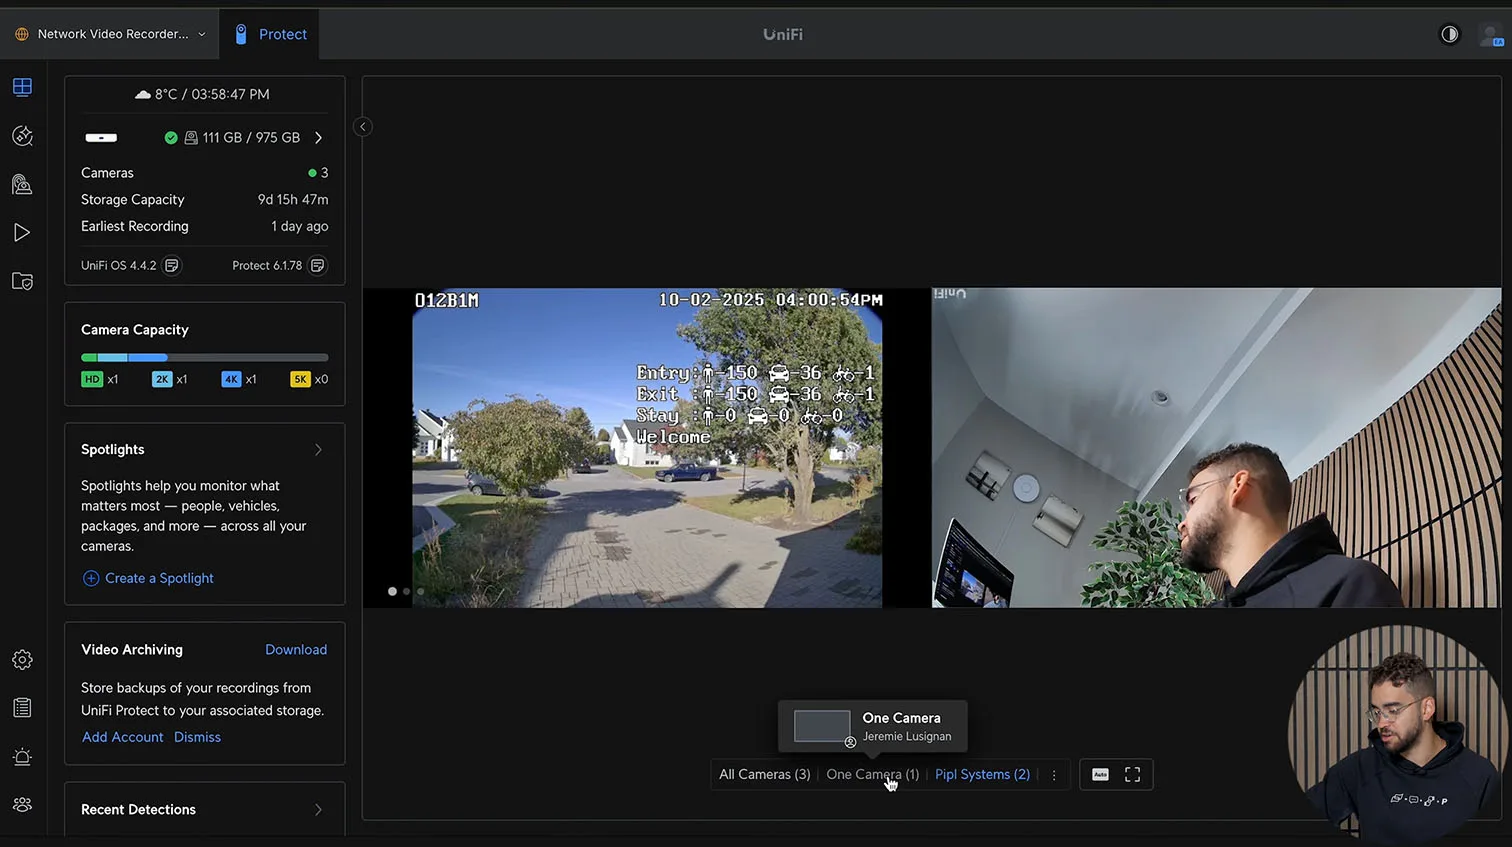Open the settings gear in sidebar
The height and width of the screenshot is (847, 1512).
click(x=22, y=660)
